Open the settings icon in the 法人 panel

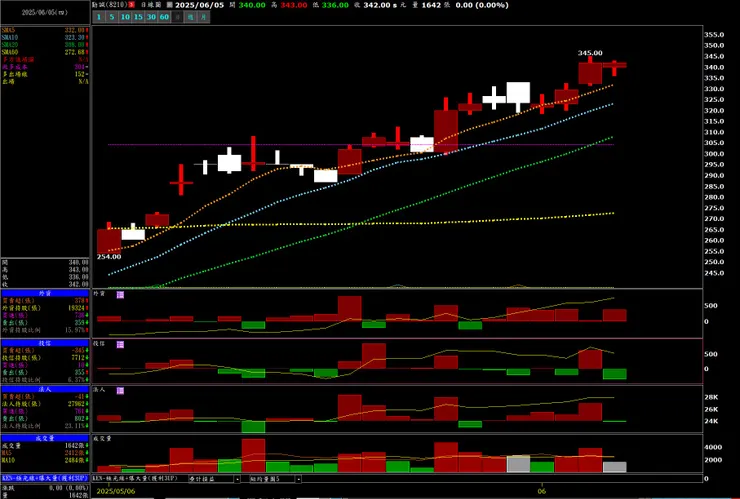point(120,391)
